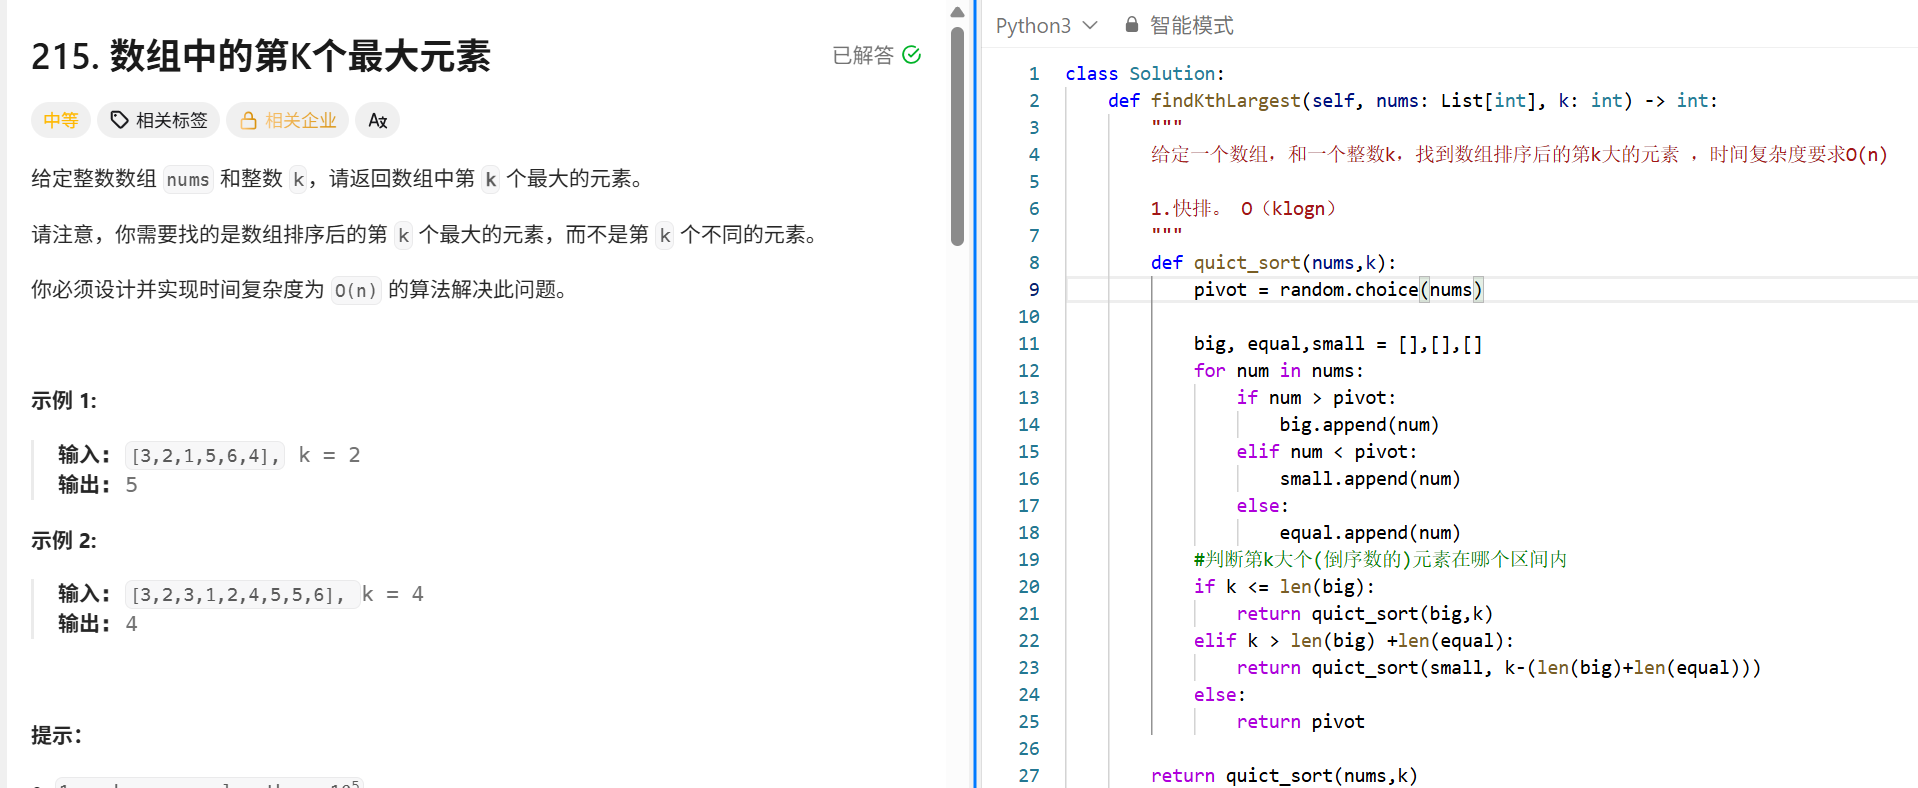
Task: Click the 'return quict_sort(small, ...' line
Action: tap(1499, 668)
